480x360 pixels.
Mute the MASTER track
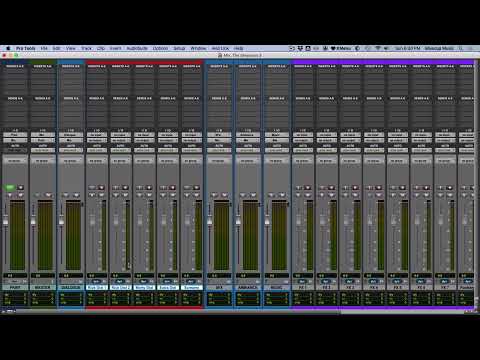49,195
